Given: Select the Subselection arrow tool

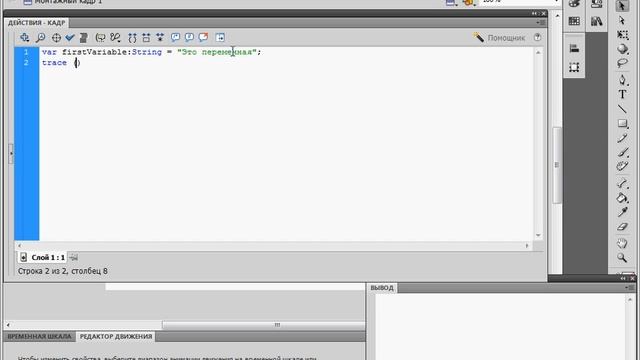Looking at the screenshot, I should [622, 20].
